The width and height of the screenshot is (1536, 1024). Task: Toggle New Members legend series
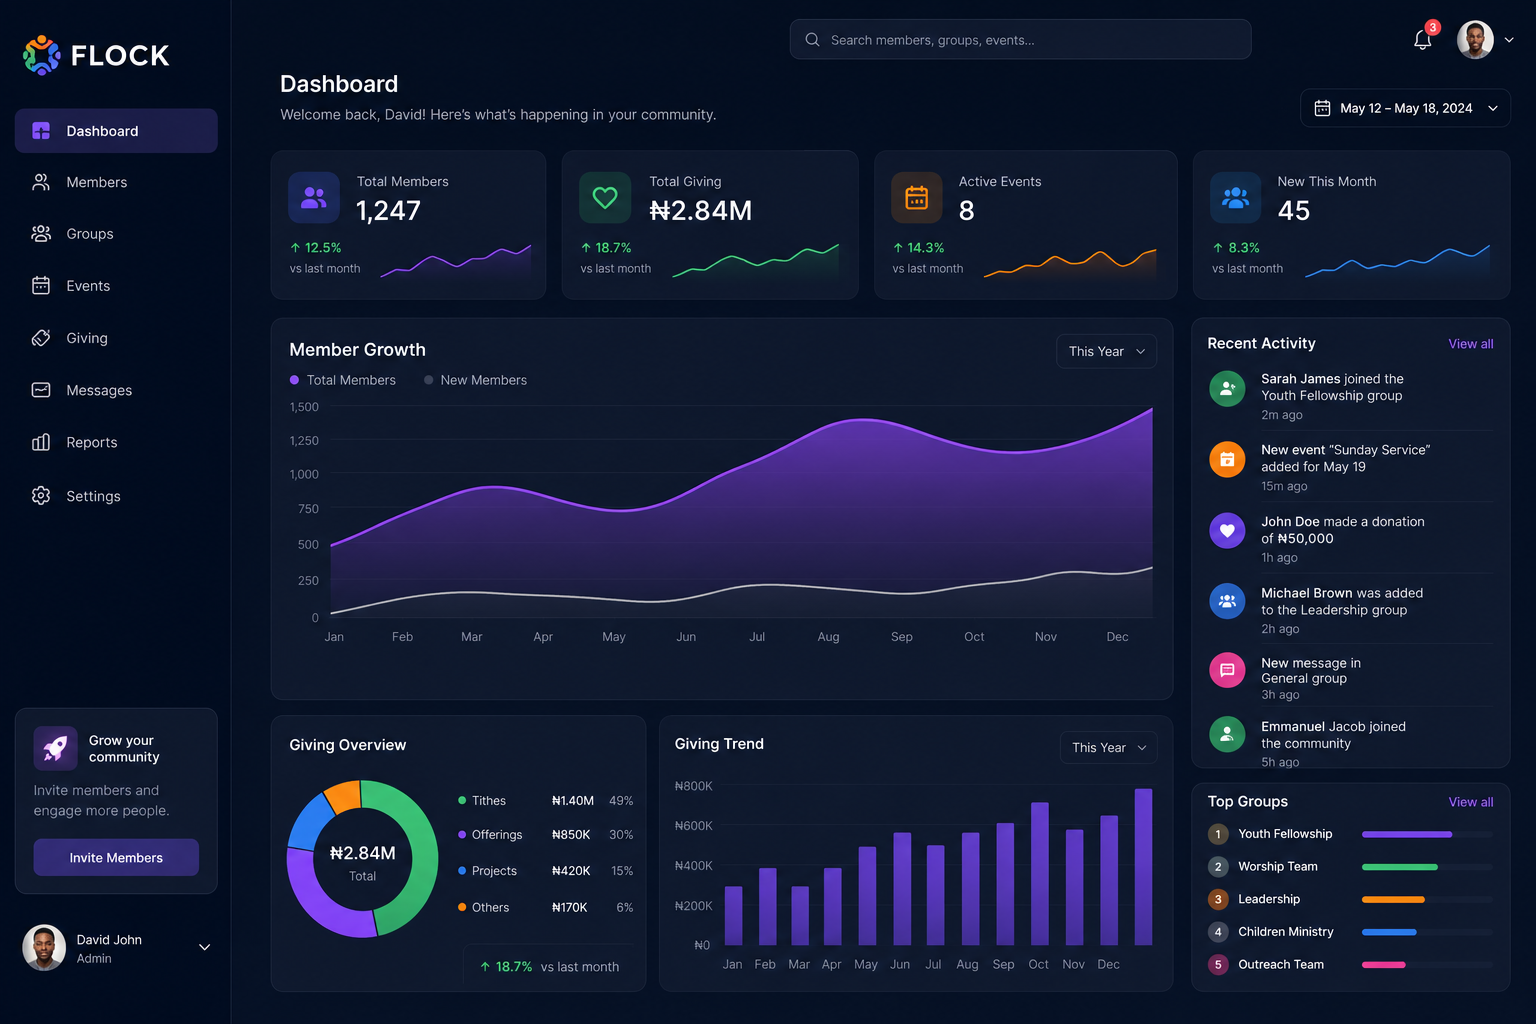[475, 380]
